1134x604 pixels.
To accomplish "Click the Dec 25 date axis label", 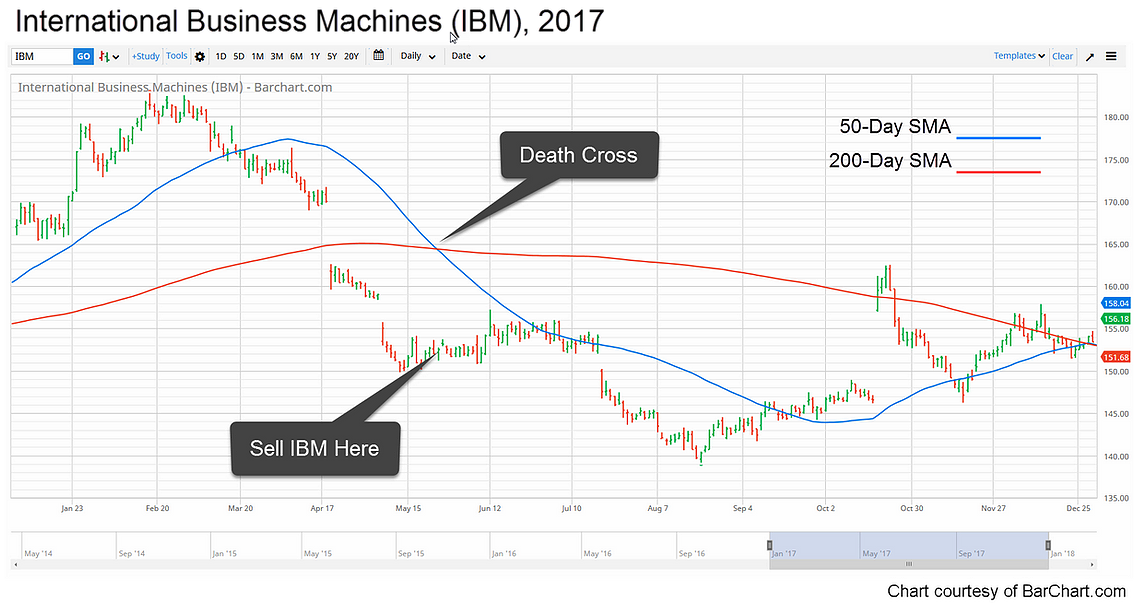I will 1078,509.
